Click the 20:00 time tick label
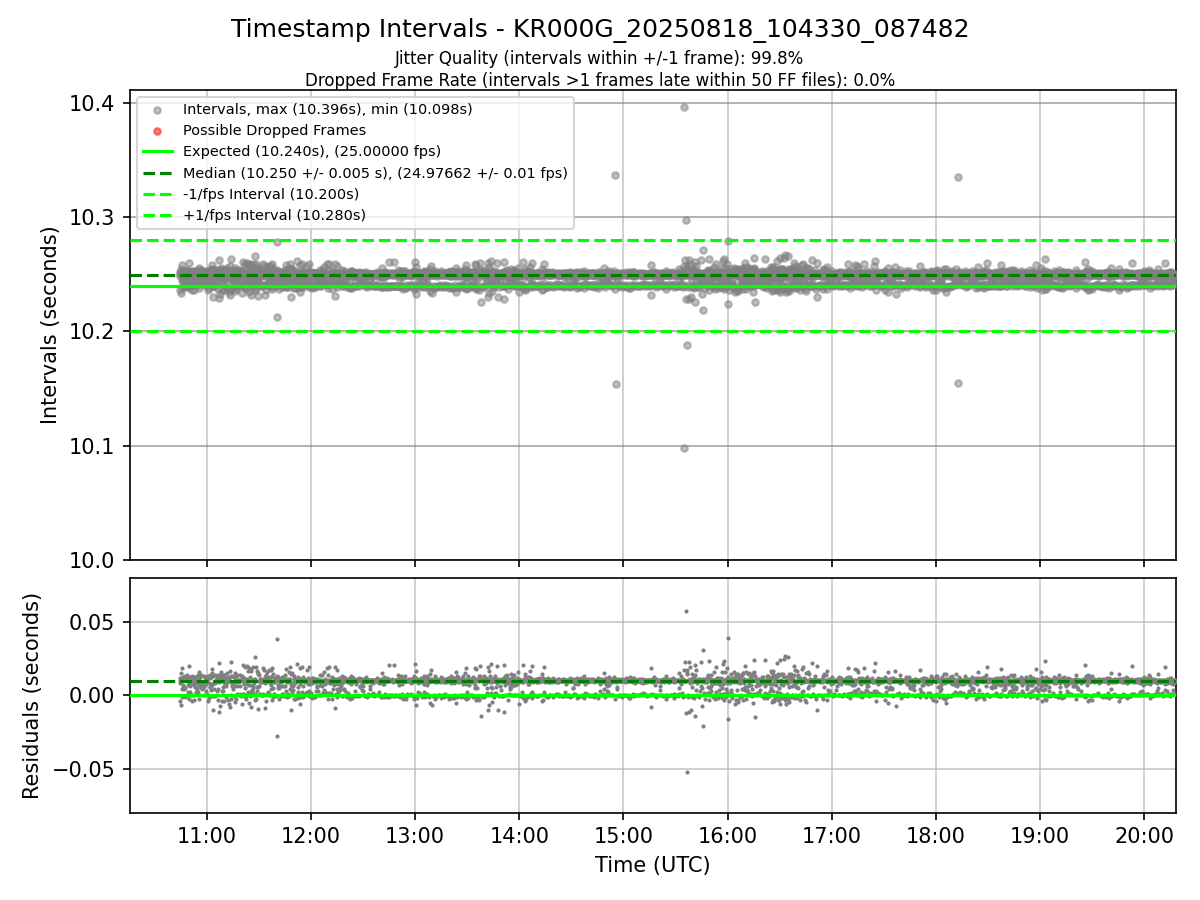Viewport: 1200px width, 900px height. point(1144,833)
